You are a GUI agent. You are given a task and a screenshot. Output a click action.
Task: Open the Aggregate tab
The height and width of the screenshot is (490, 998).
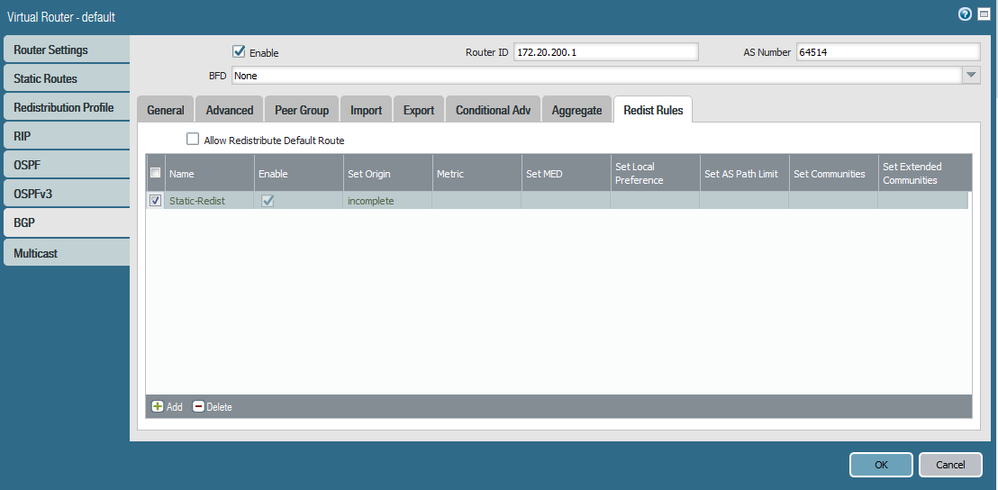pyautogui.click(x=577, y=109)
